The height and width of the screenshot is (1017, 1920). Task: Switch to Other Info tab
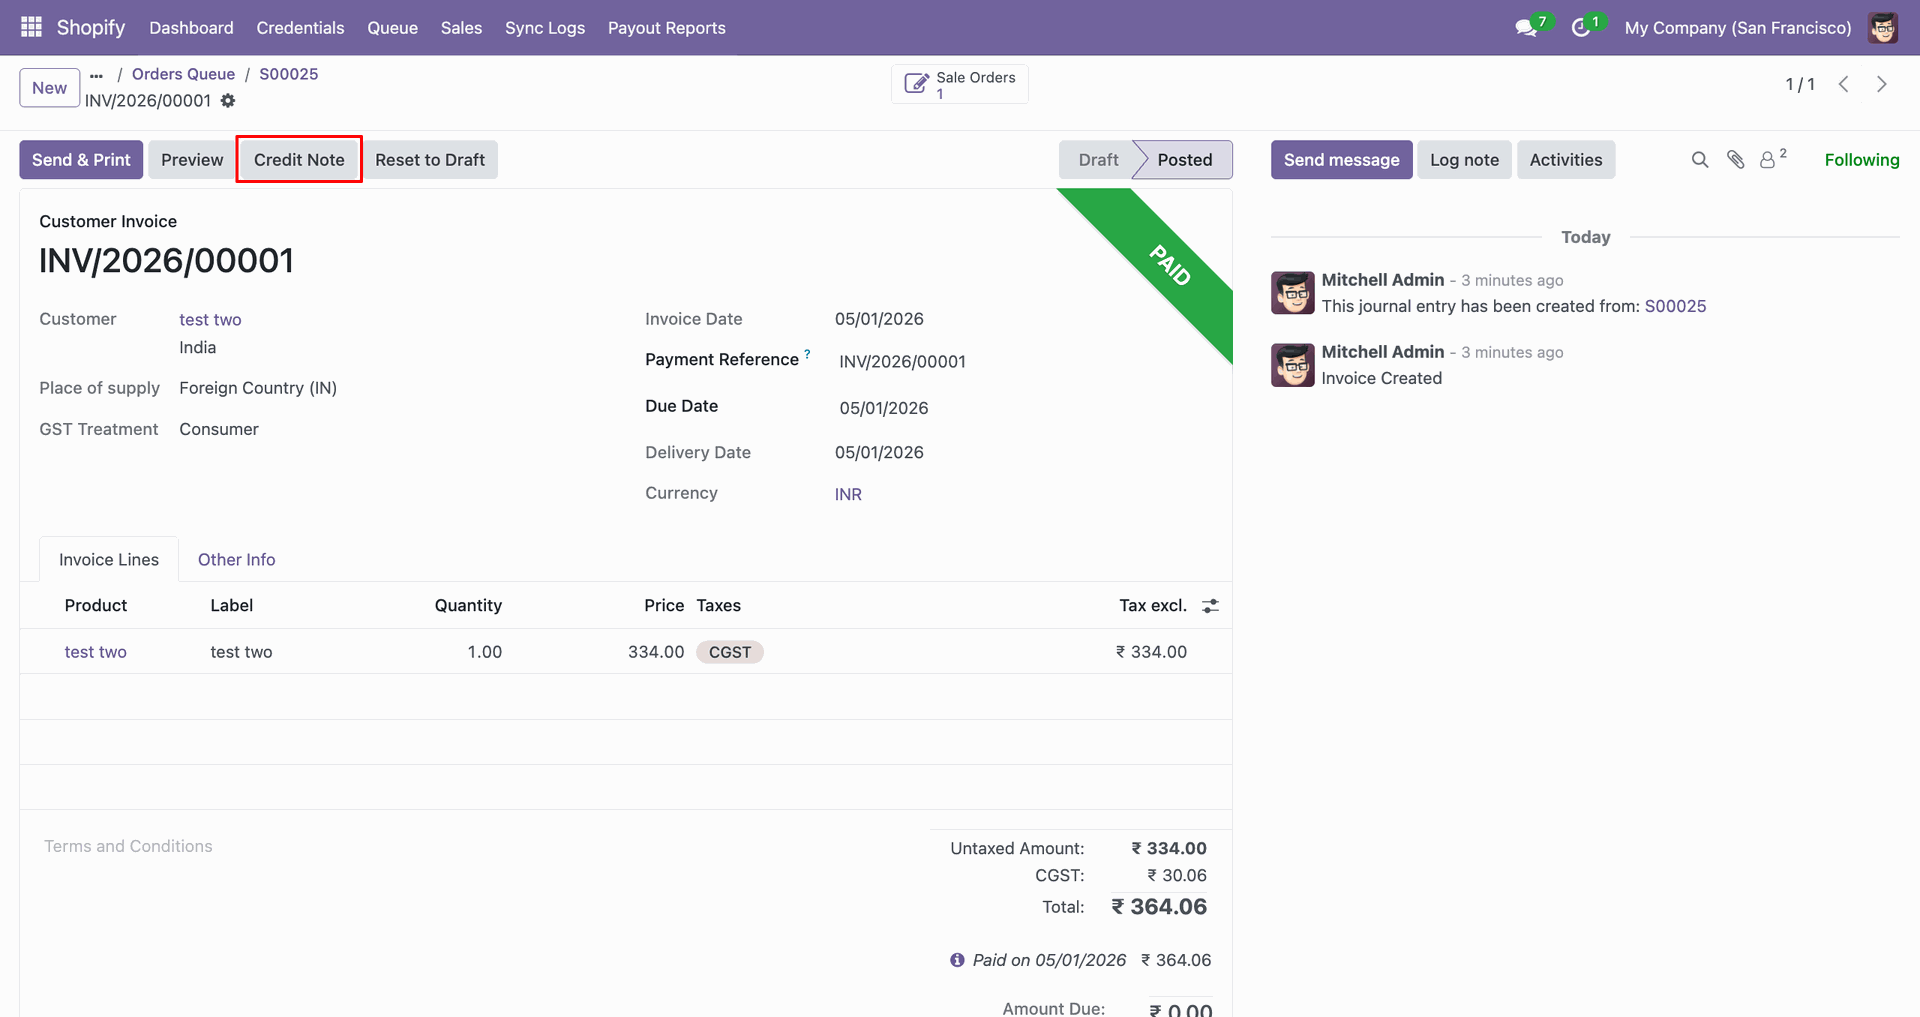236,560
